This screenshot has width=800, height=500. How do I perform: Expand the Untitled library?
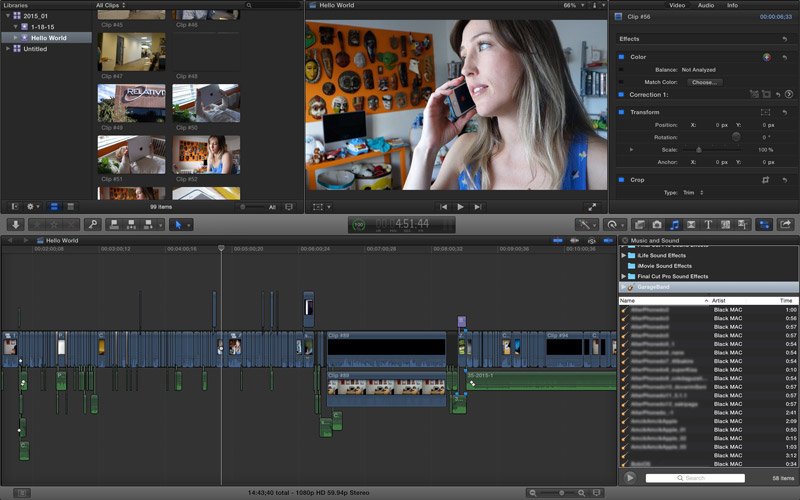pos(8,49)
